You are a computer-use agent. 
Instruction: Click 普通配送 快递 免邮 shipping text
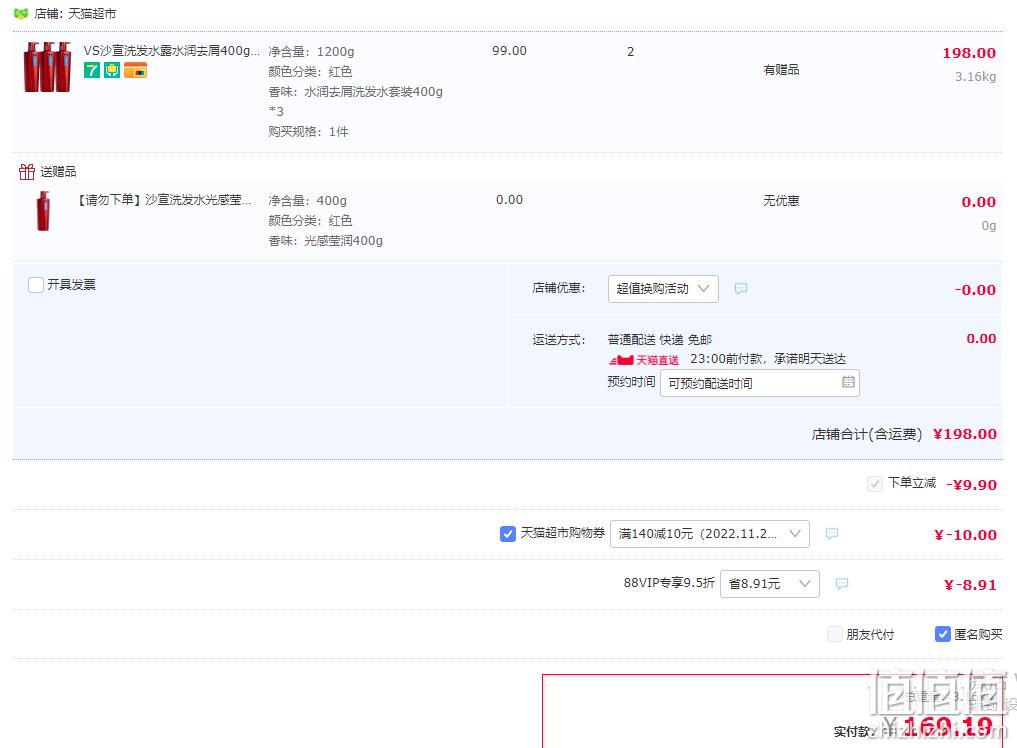[x=660, y=339]
